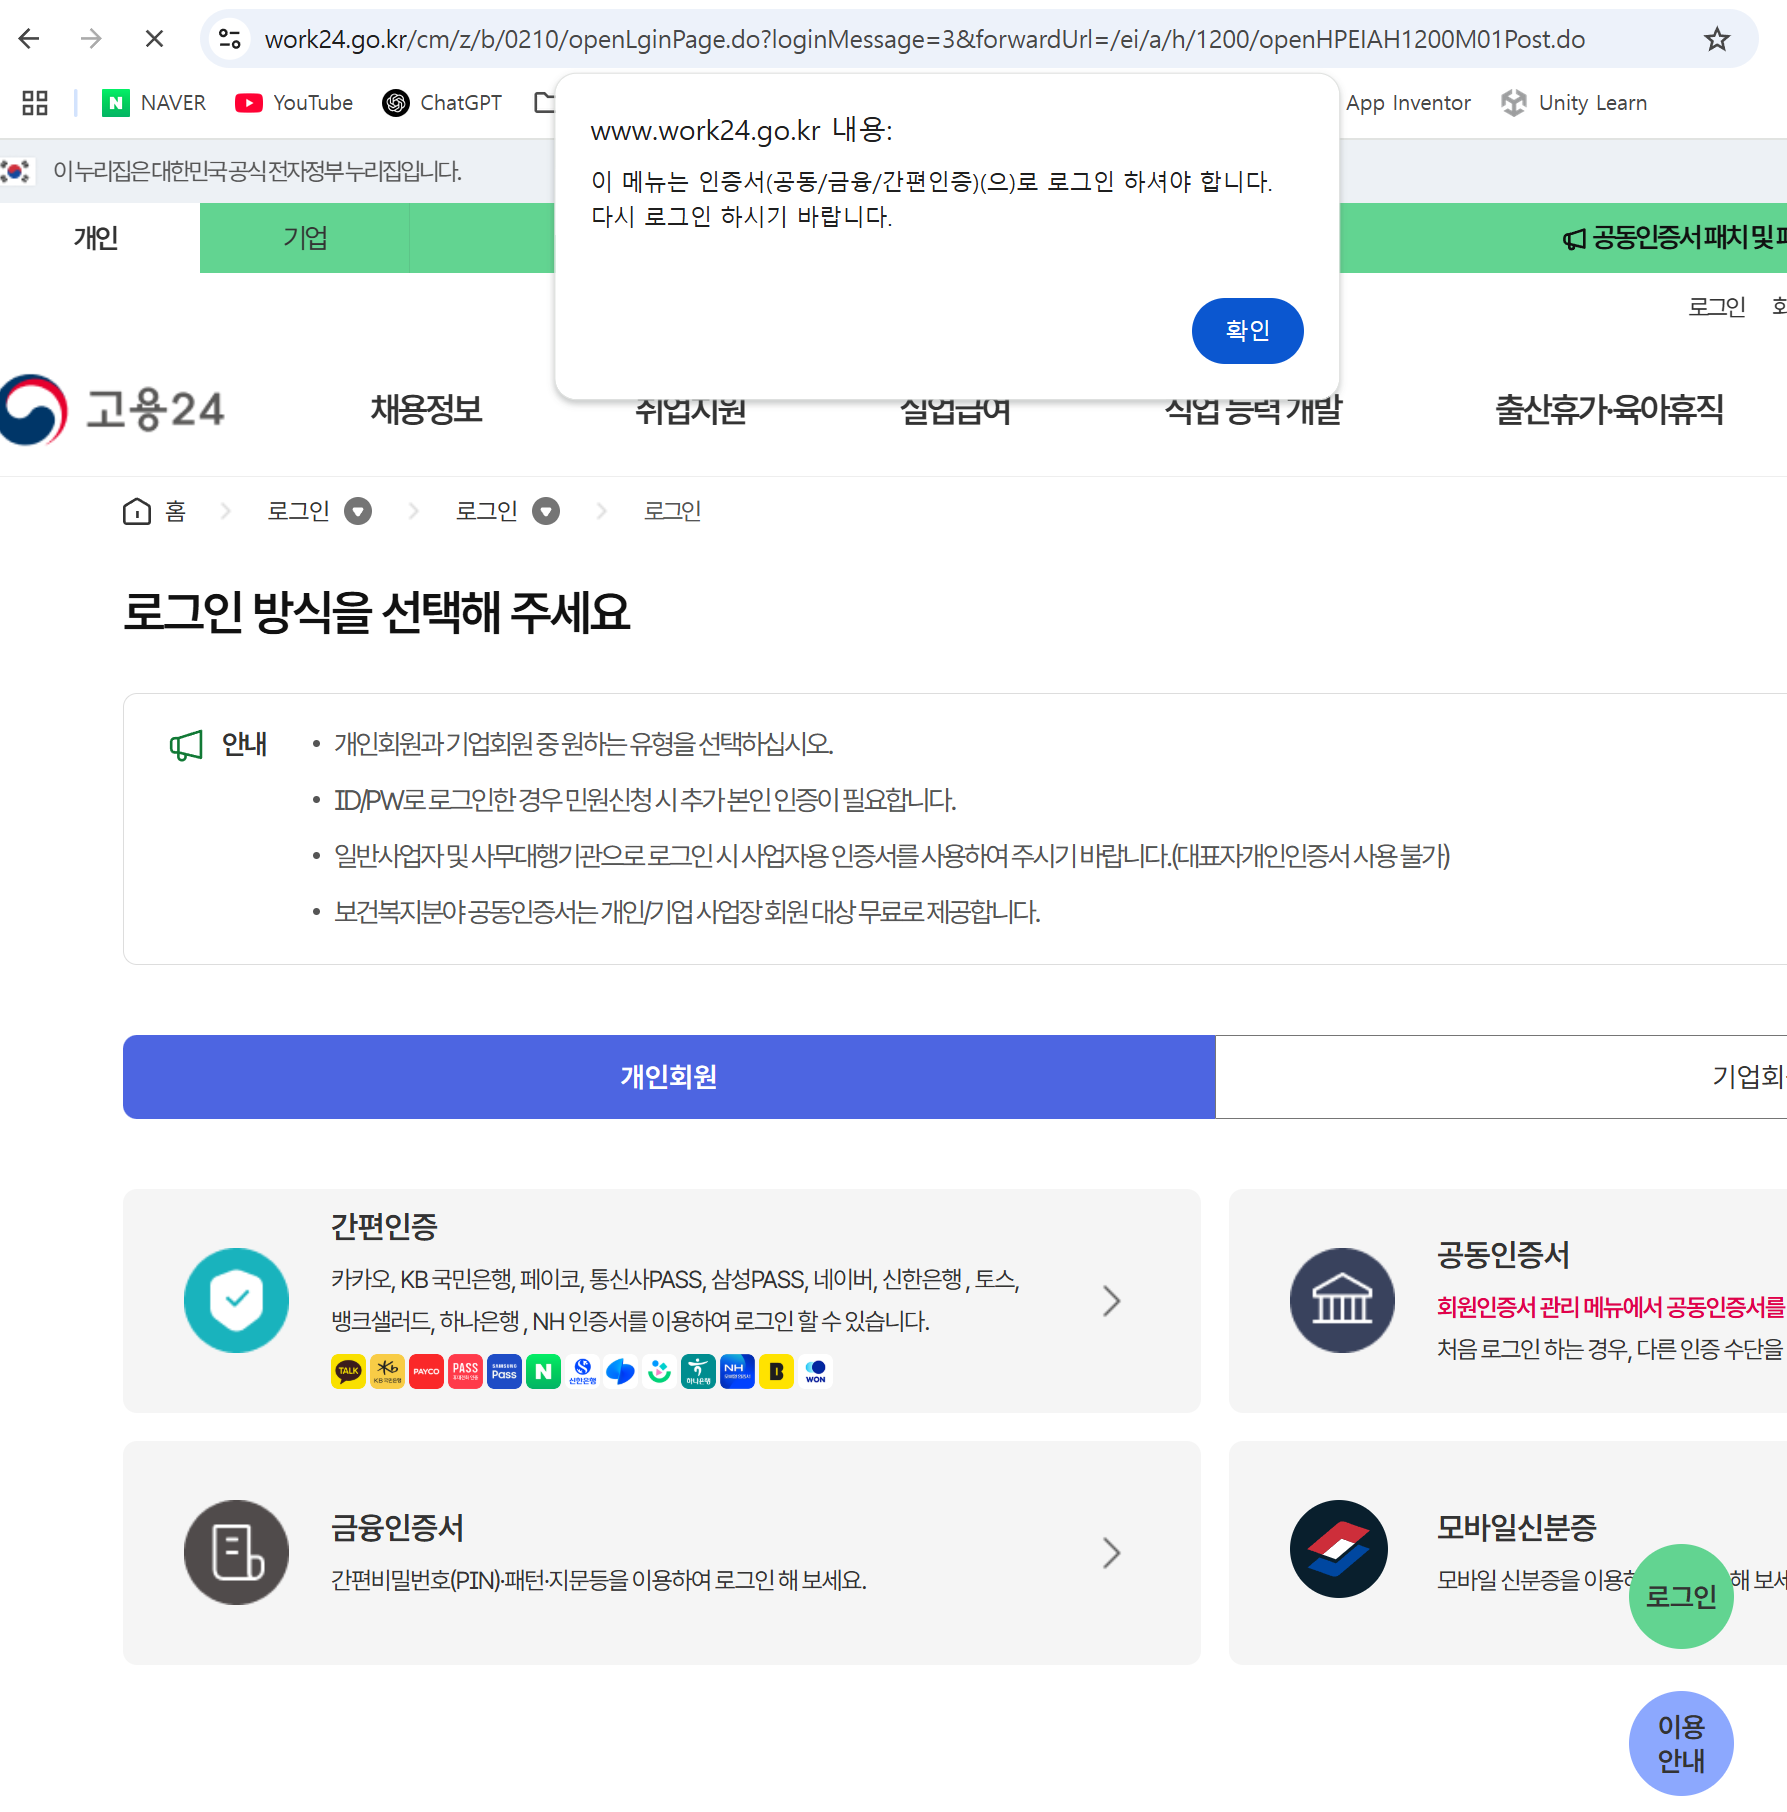Select the Shinhan Bank authentication icon

582,1371
